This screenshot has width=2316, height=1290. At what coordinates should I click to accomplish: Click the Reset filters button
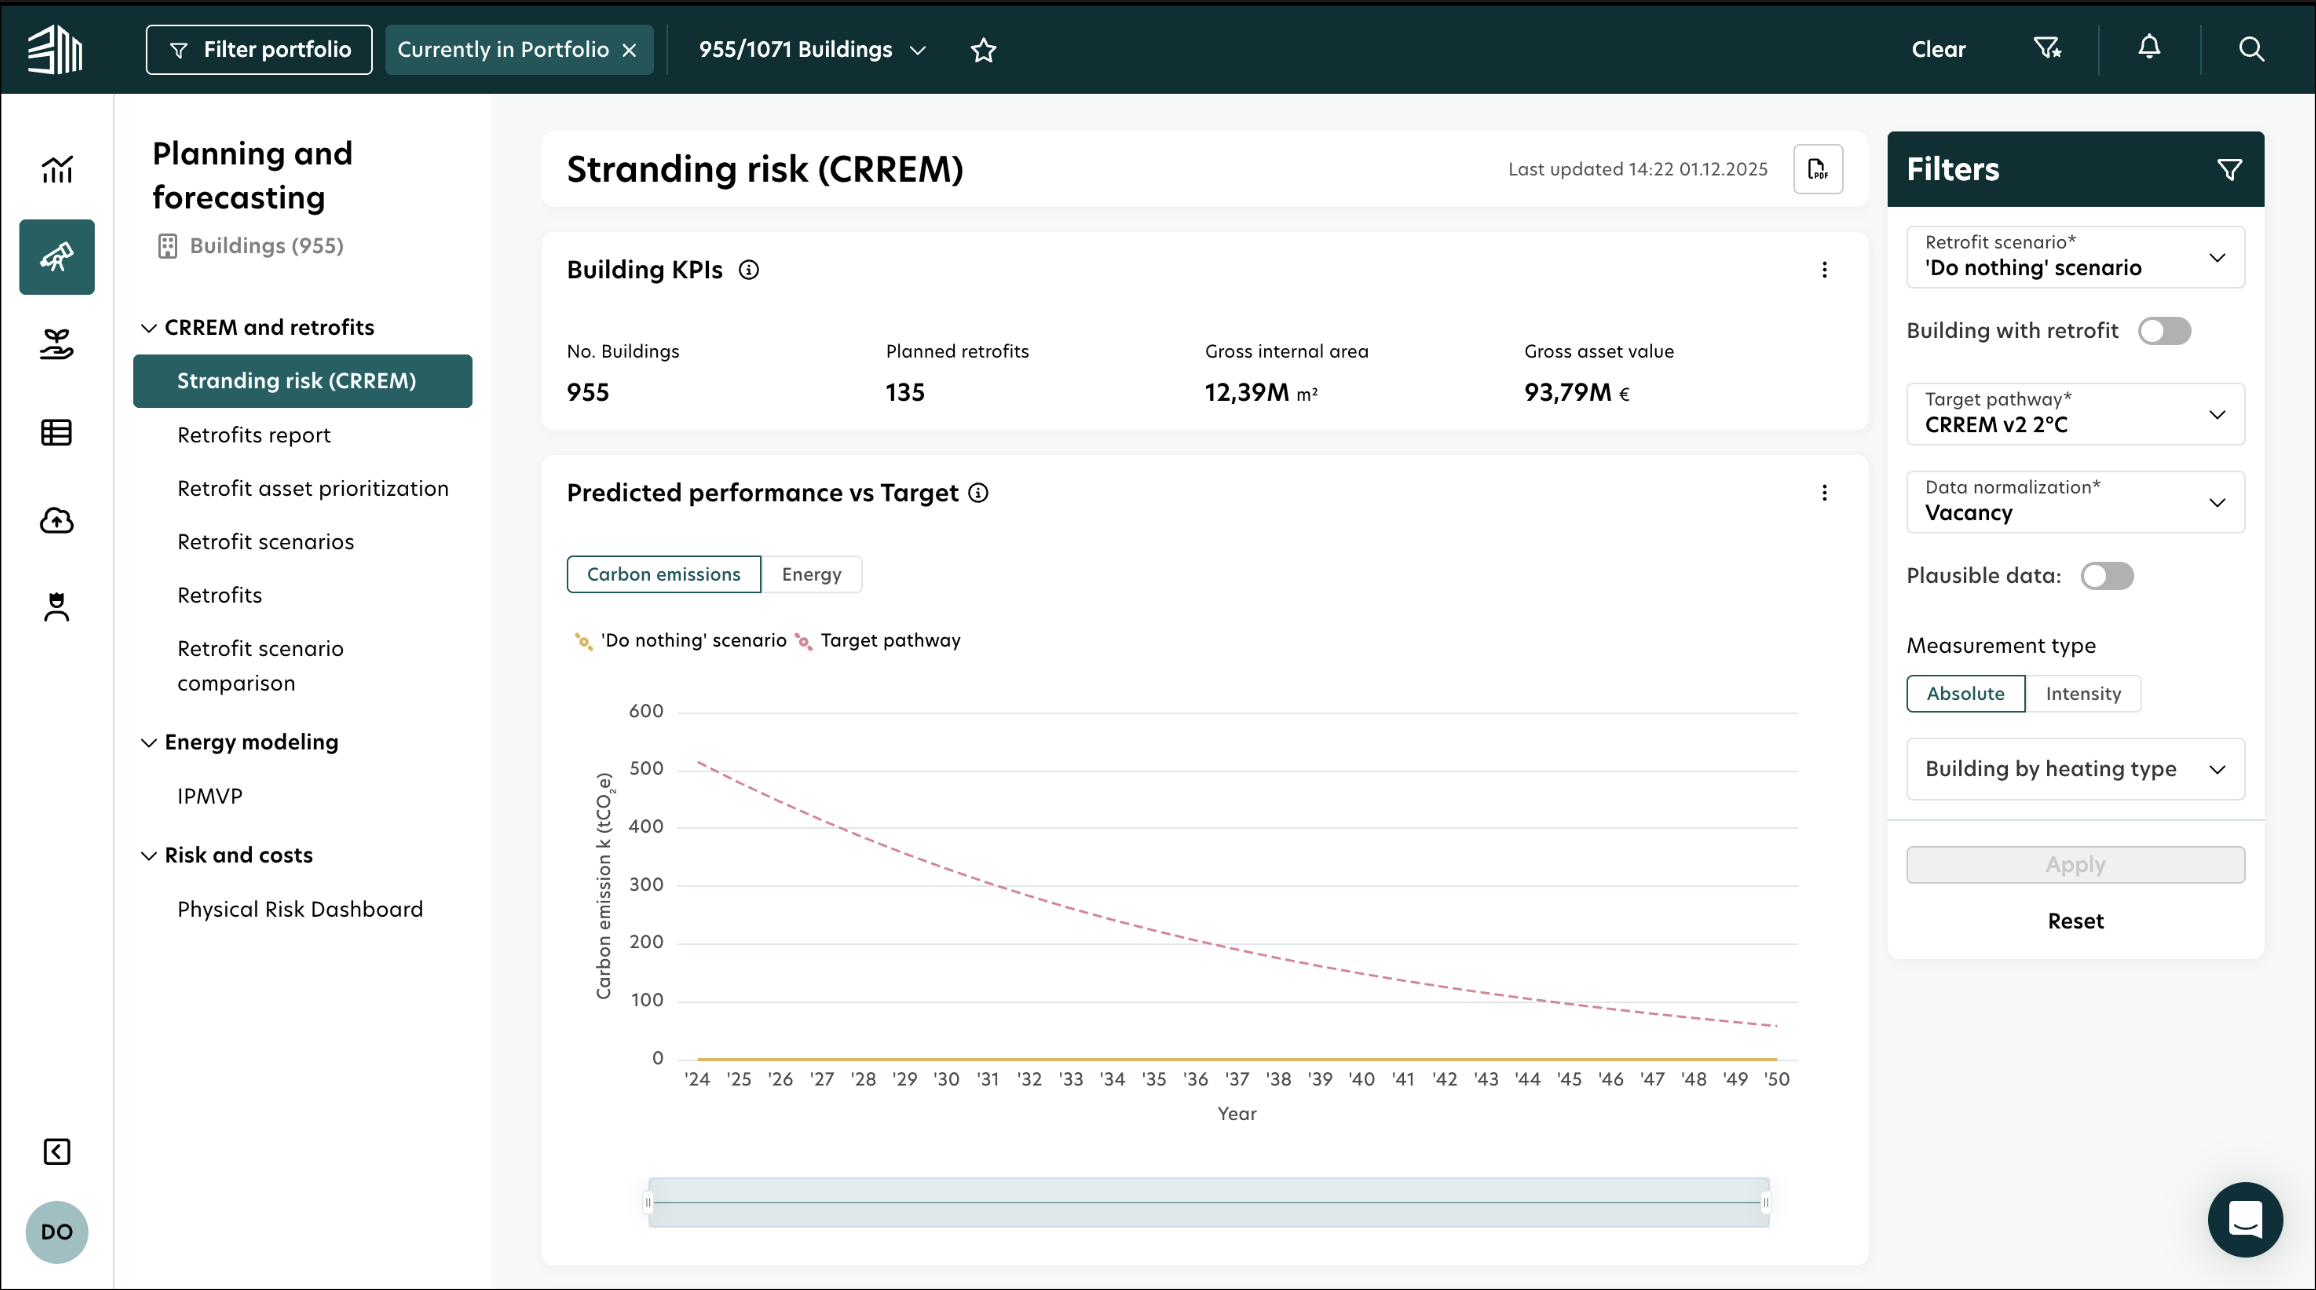[2075, 922]
